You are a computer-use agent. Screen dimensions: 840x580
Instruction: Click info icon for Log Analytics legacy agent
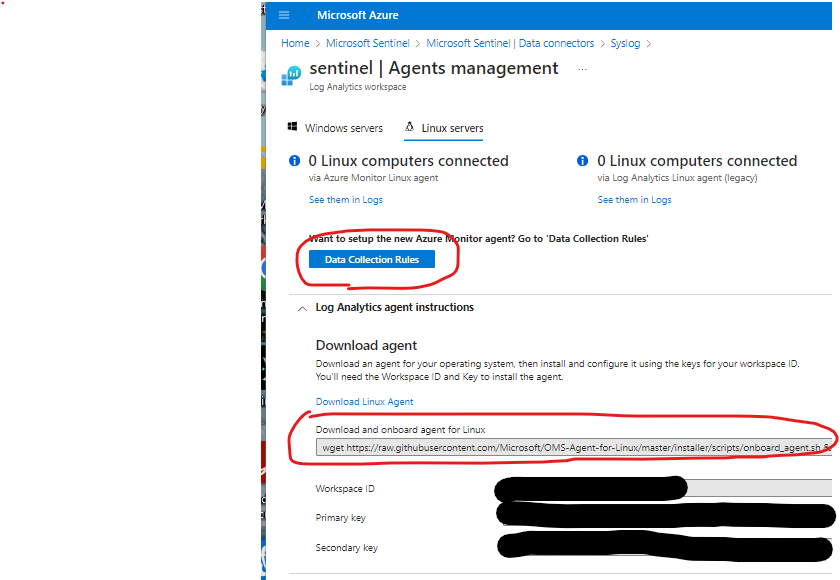point(582,160)
